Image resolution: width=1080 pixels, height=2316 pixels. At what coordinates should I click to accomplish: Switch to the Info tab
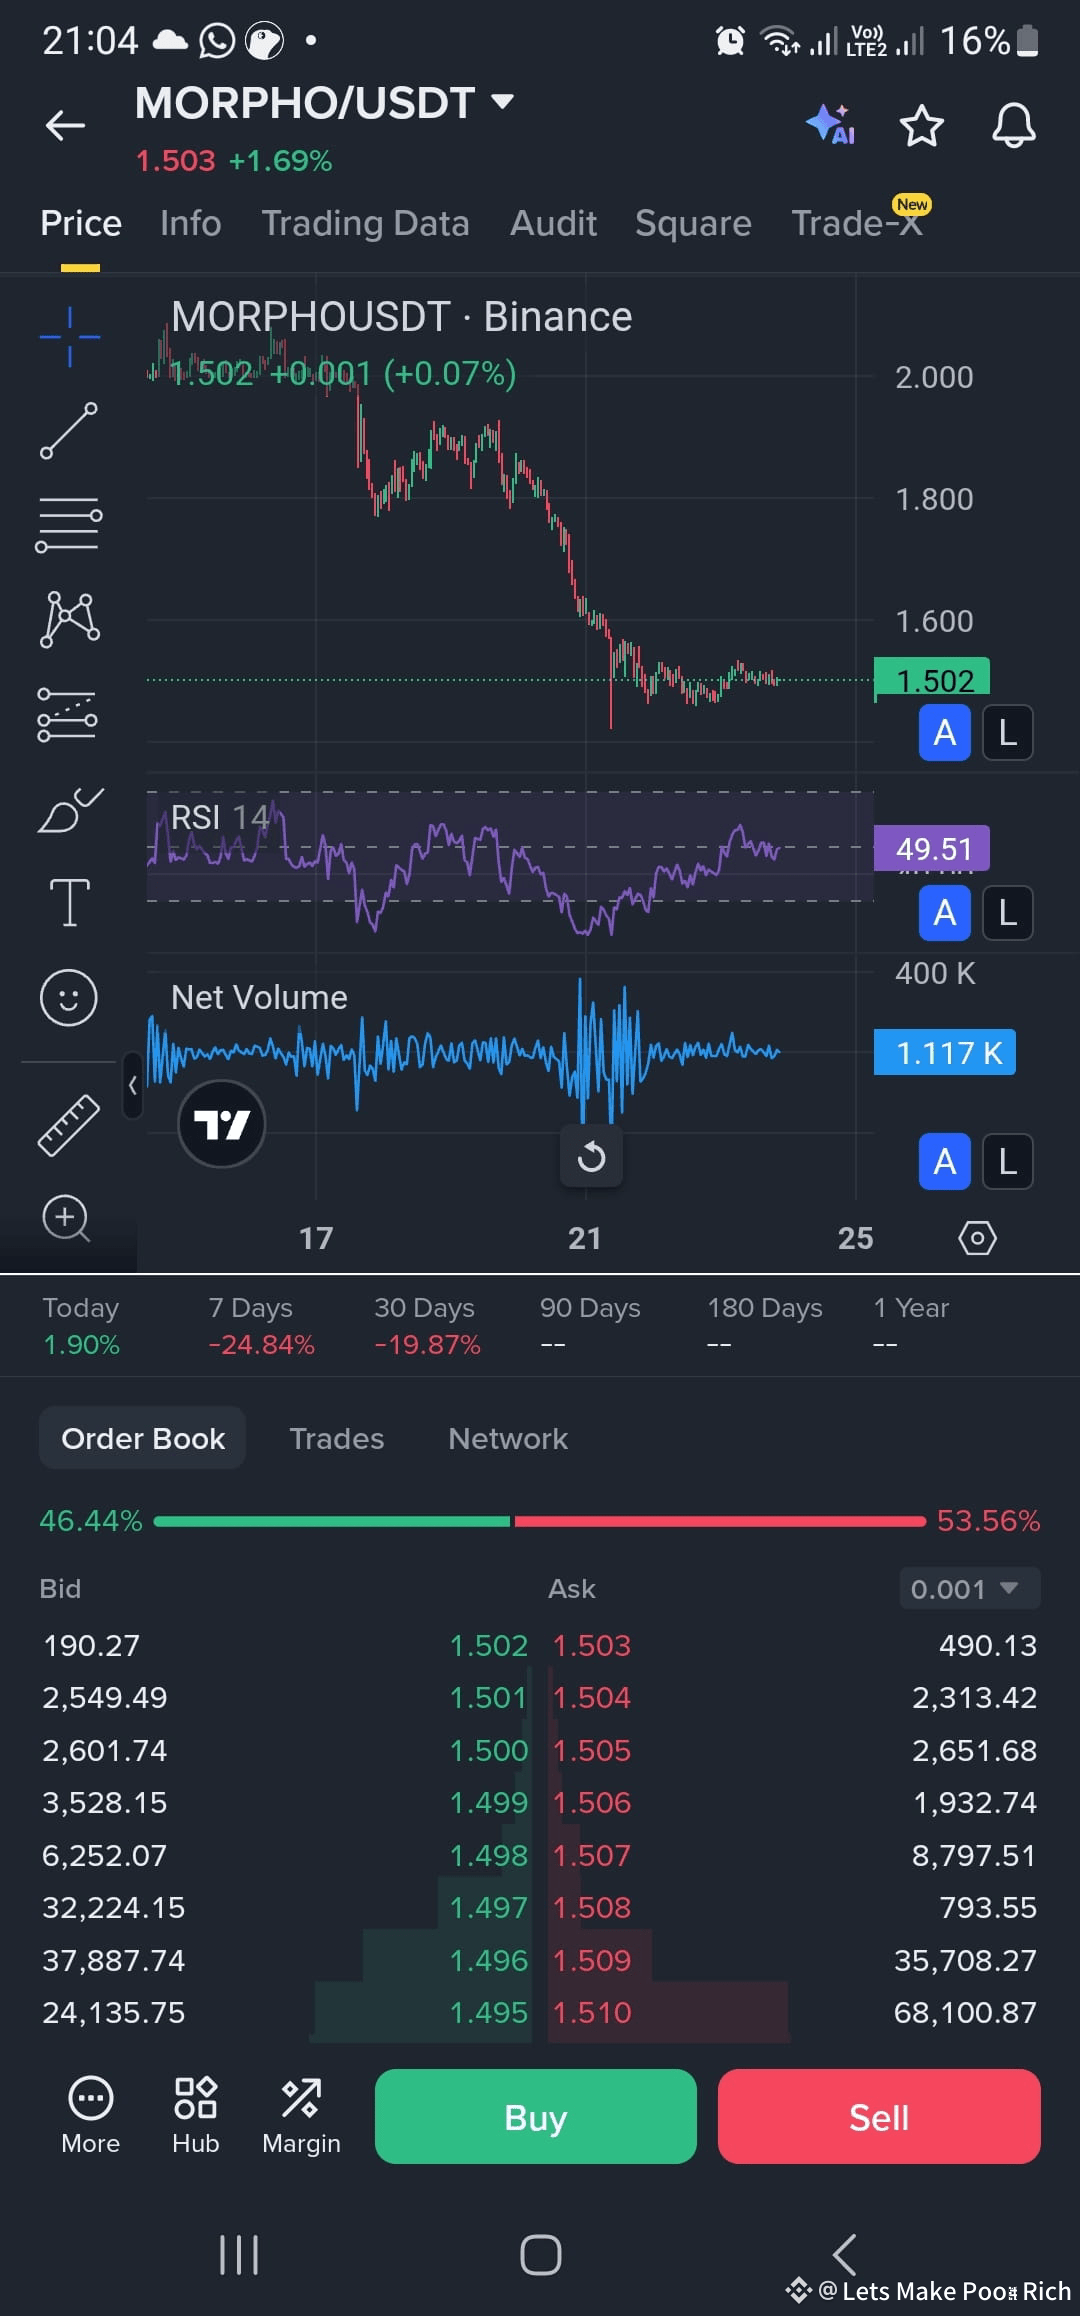pyautogui.click(x=191, y=223)
